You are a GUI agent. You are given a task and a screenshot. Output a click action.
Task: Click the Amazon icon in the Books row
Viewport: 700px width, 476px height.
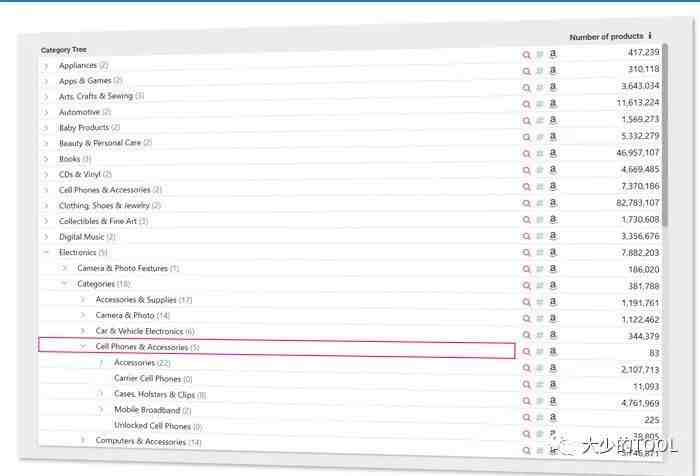(553, 153)
